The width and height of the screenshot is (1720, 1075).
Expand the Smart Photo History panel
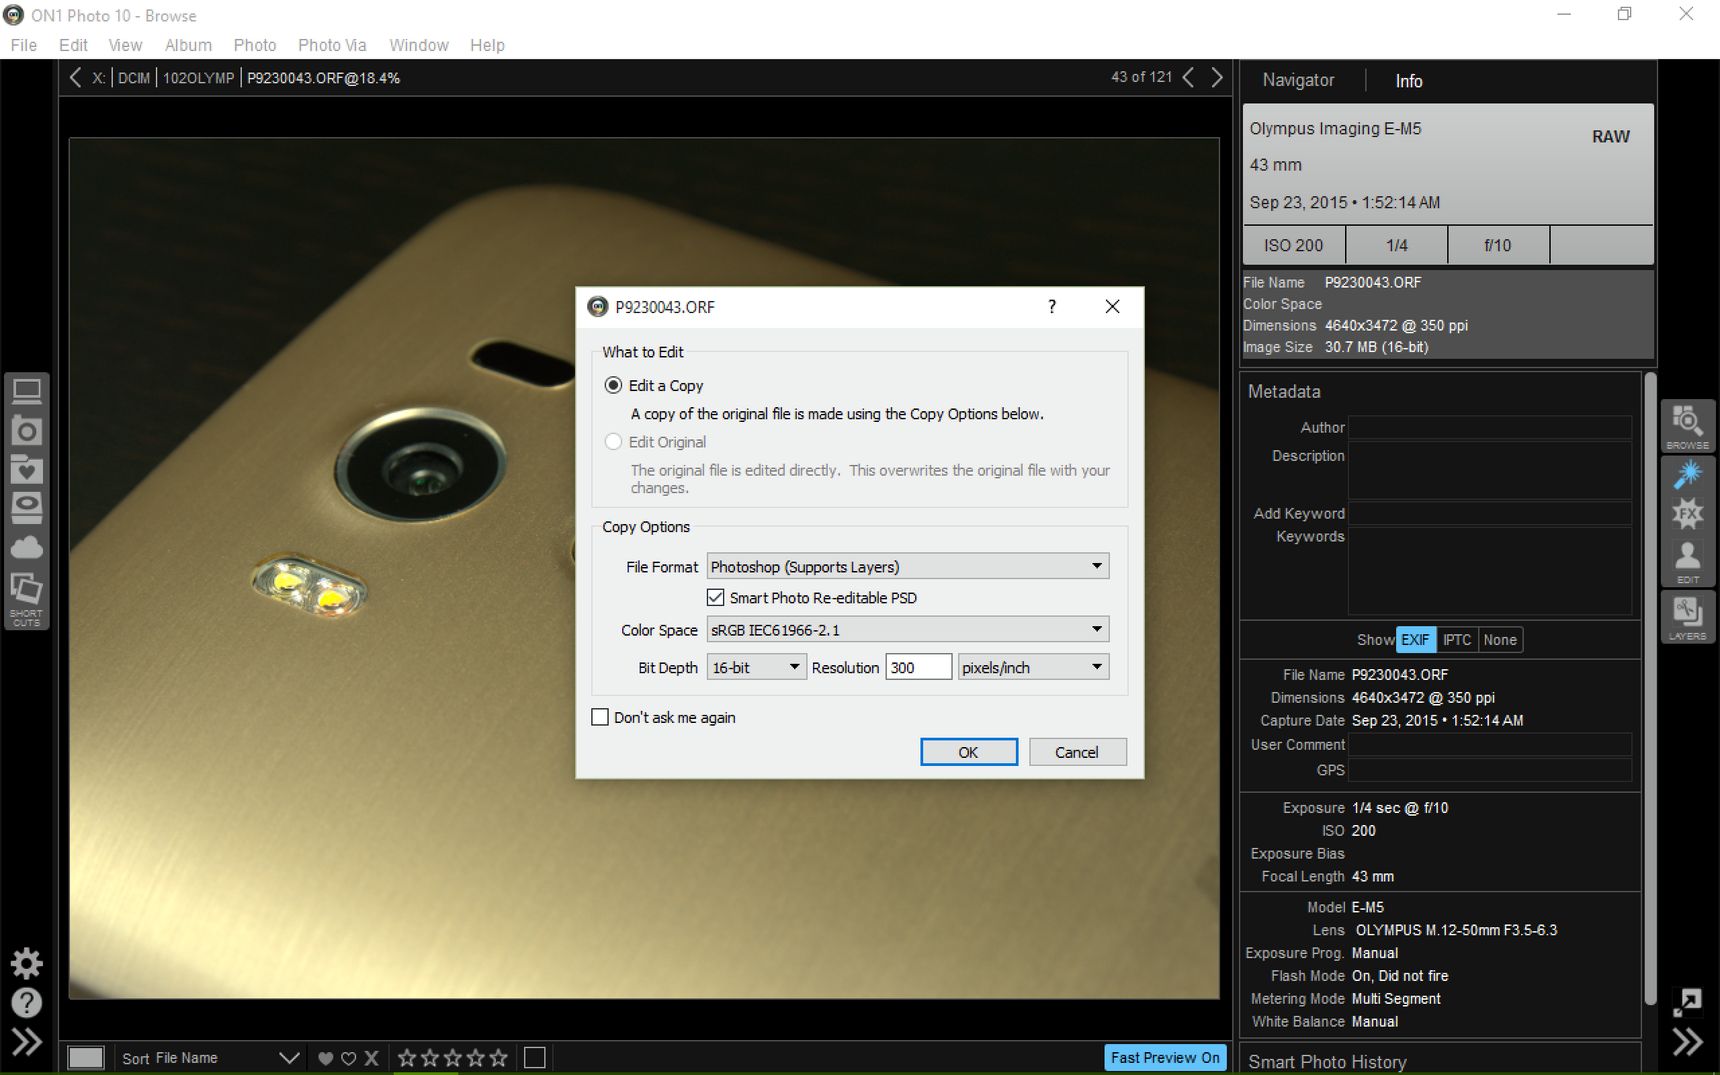click(x=1327, y=1062)
